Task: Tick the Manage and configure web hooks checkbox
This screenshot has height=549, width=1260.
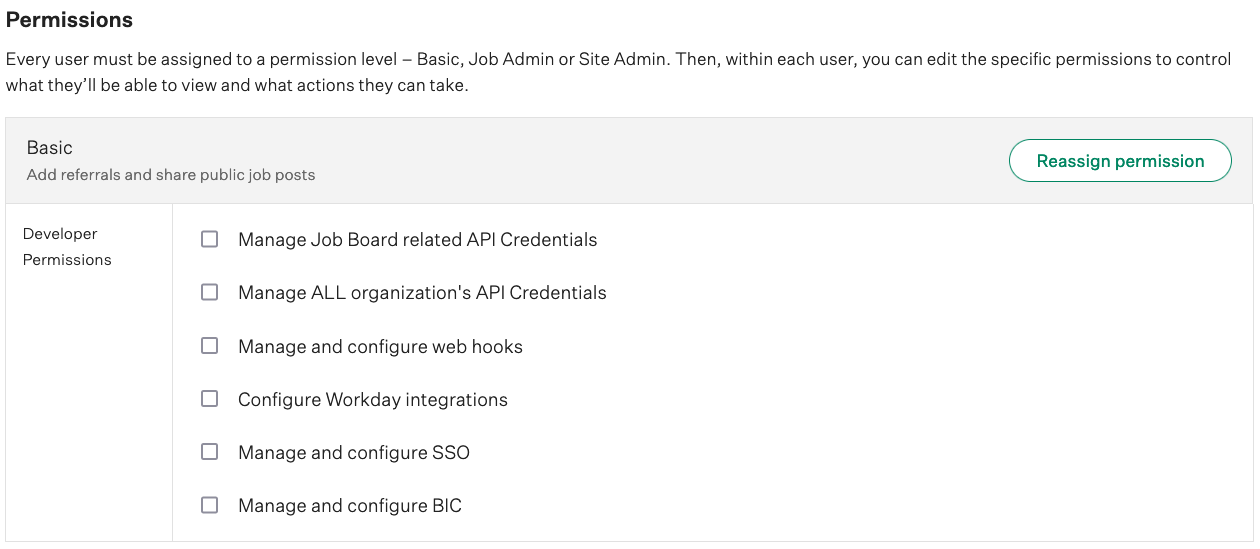Action: click(x=210, y=346)
